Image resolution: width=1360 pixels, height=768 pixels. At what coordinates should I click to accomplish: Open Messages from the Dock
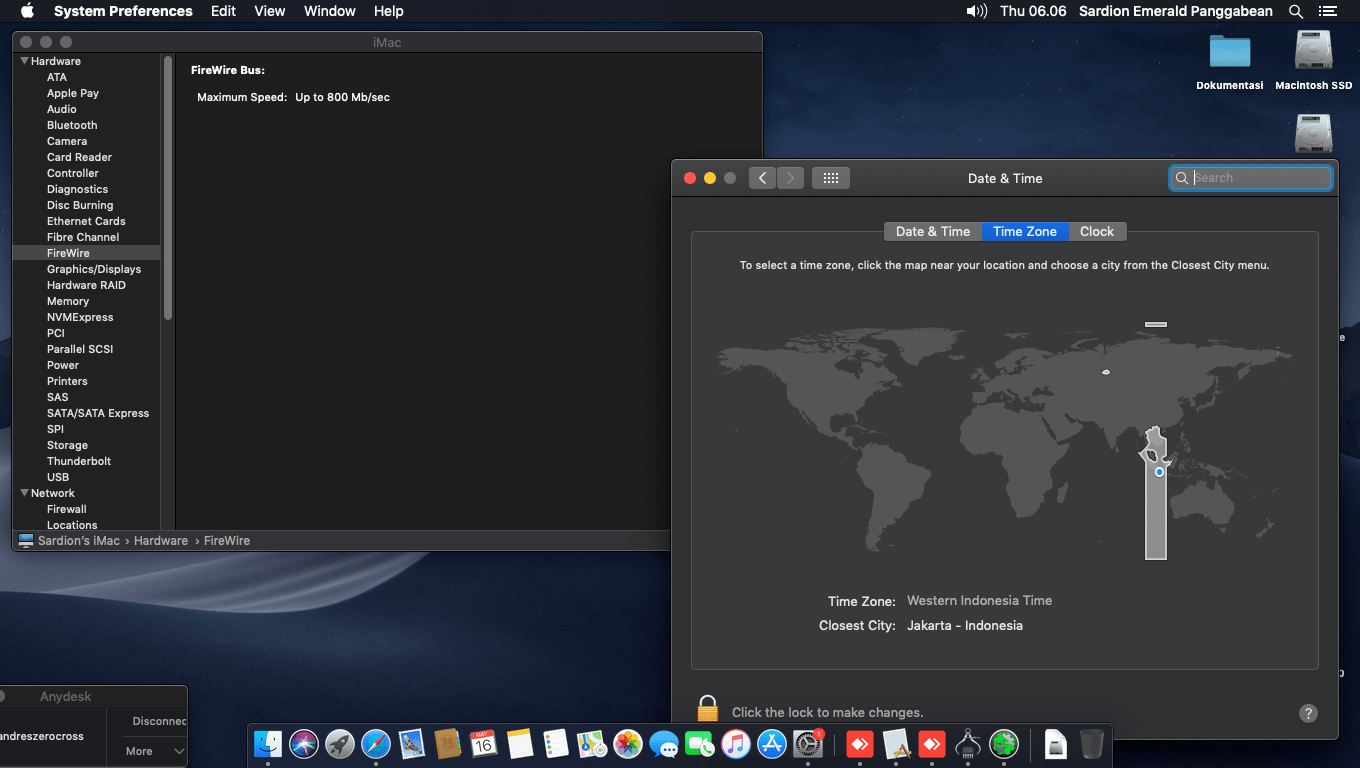pos(664,743)
